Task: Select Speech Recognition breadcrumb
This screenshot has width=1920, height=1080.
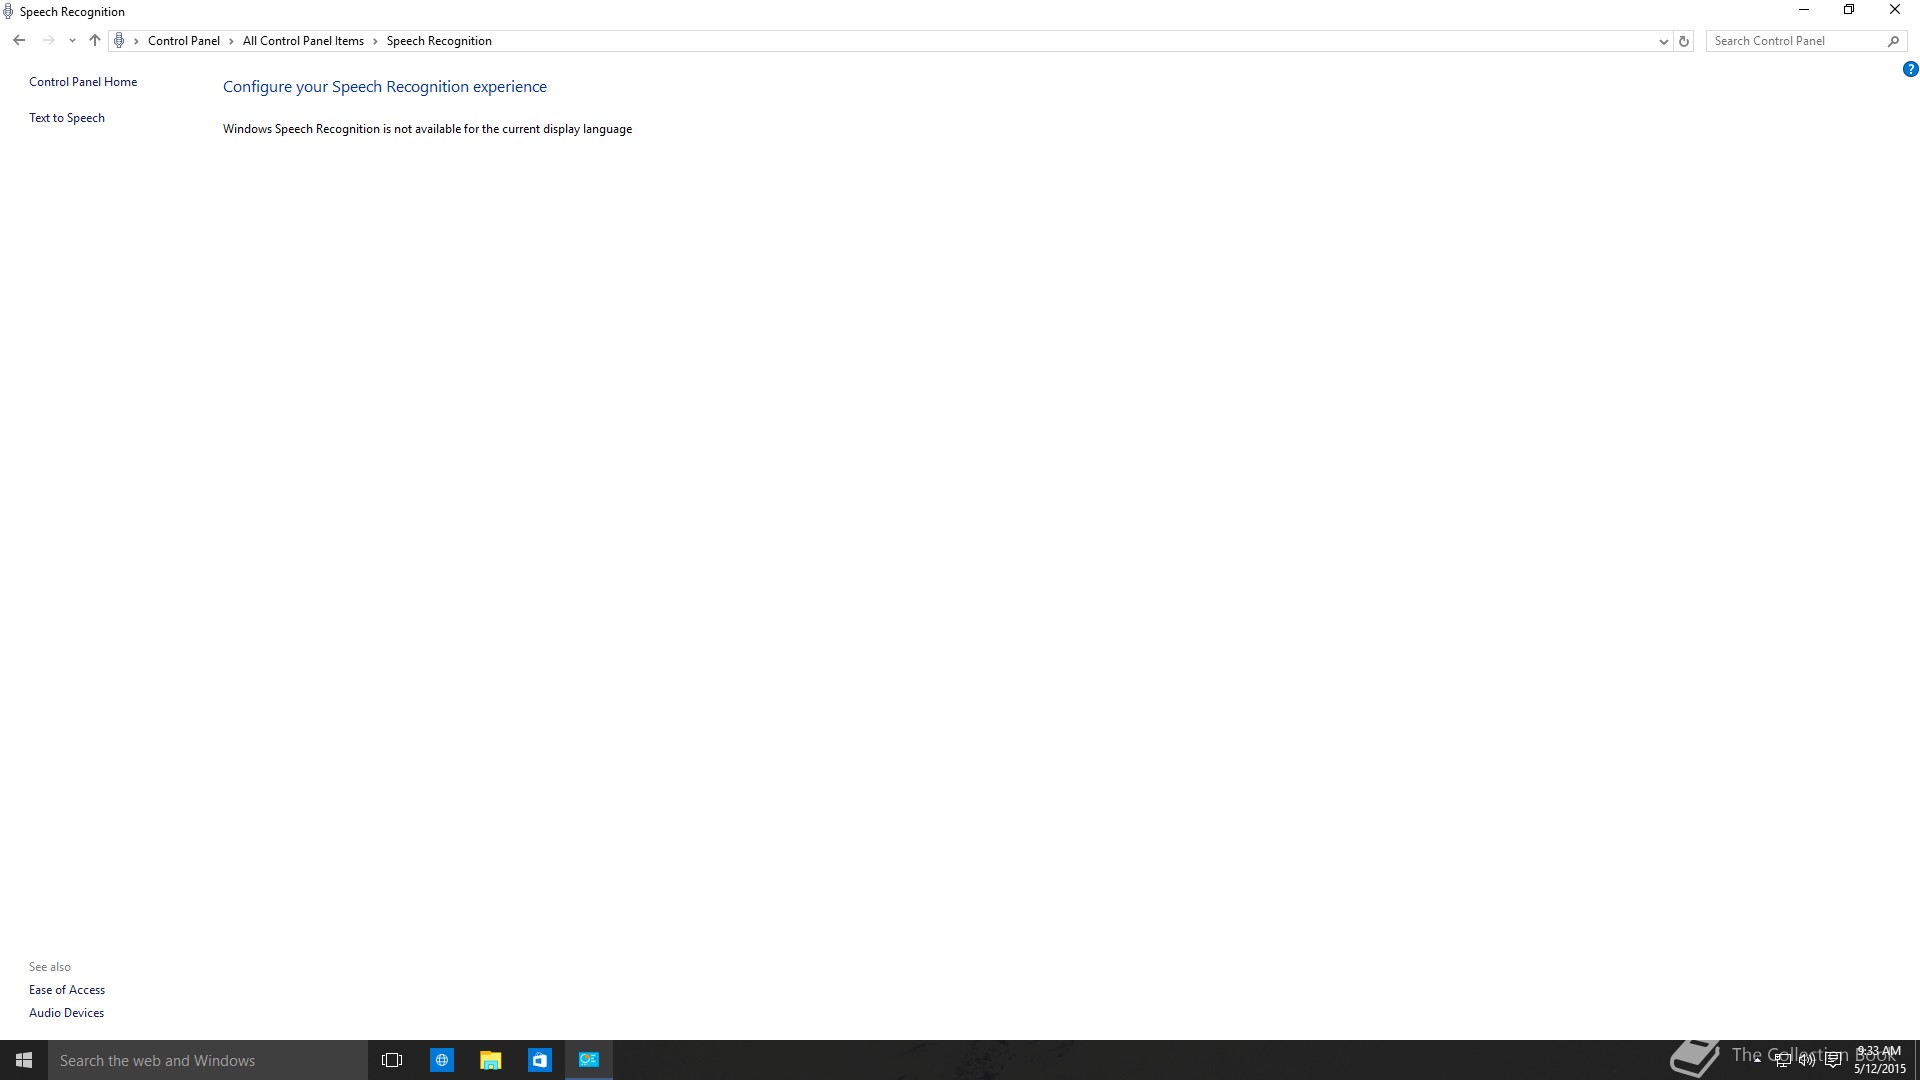Action: point(439,41)
